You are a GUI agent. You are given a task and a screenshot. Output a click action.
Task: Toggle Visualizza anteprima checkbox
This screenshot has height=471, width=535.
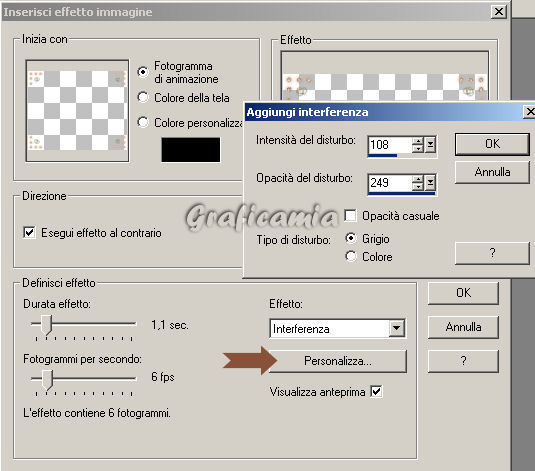tap(376, 391)
